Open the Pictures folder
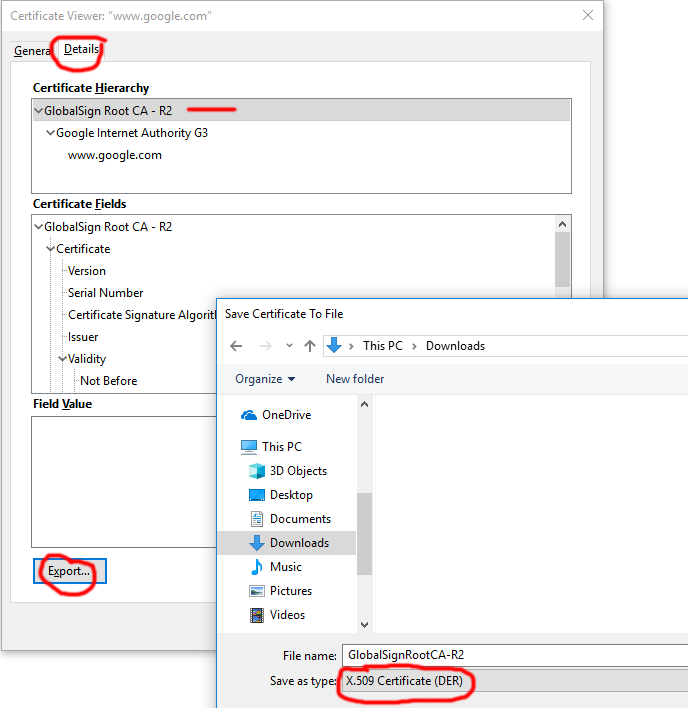Screen dimensions: 688x708 pyautogui.click(x=291, y=591)
